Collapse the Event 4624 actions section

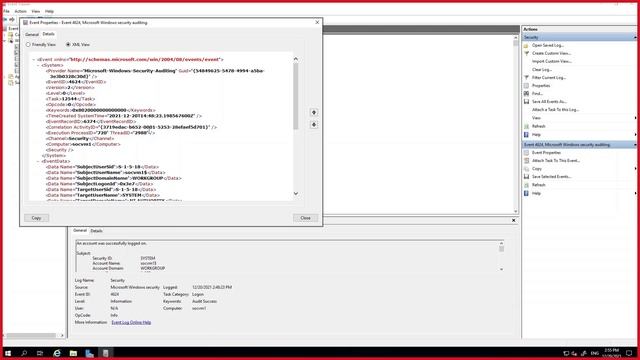tap(635, 145)
